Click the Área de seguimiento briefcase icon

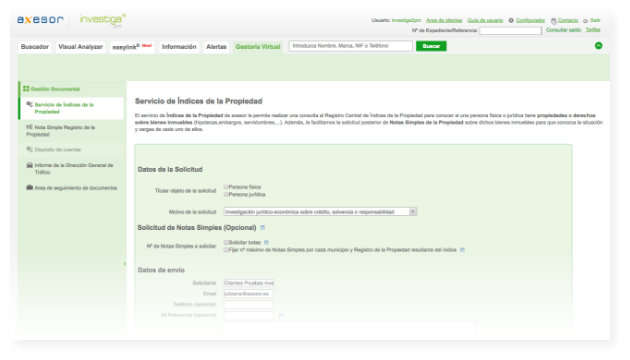pyautogui.click(x=29, y=188)
